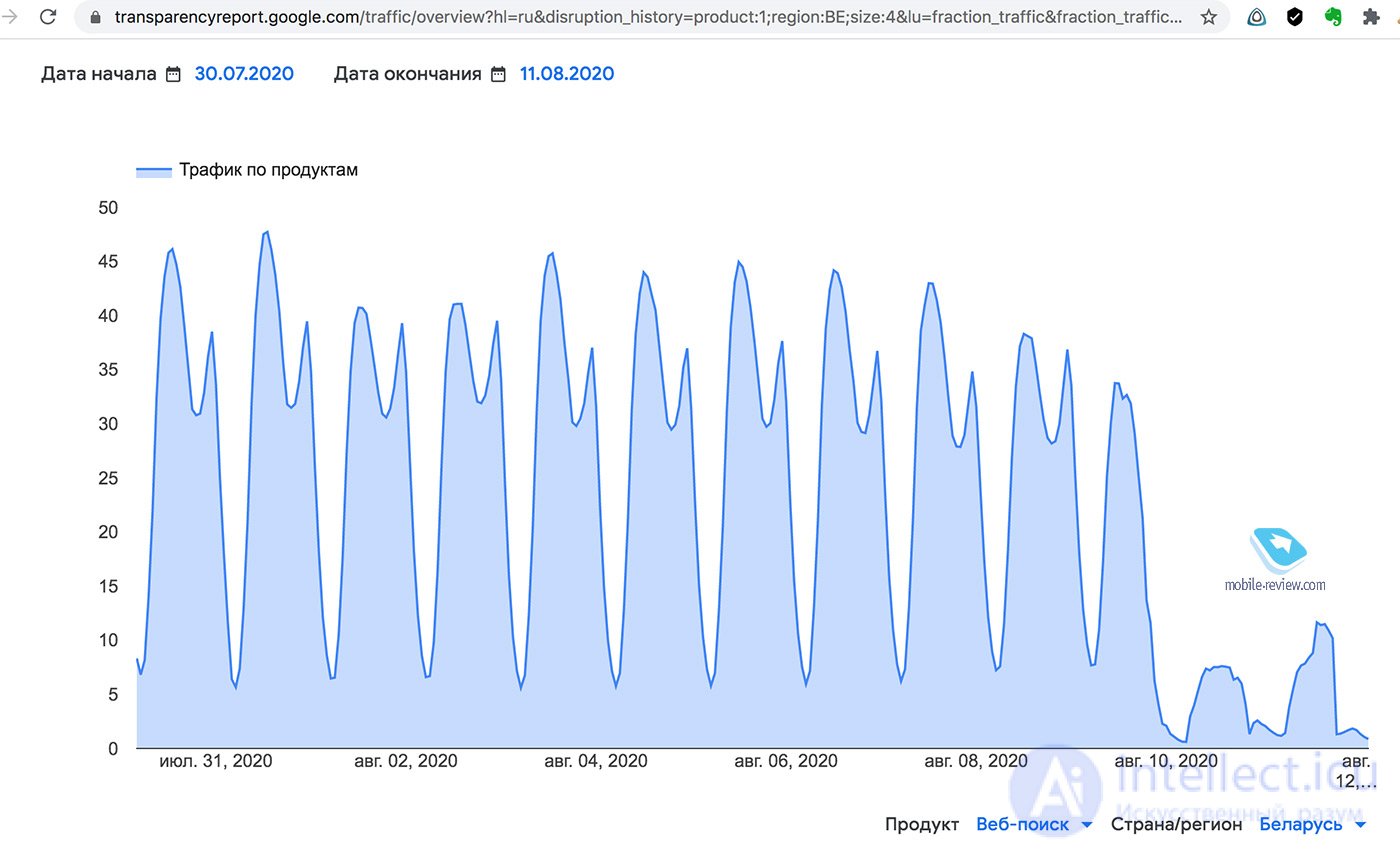Open the blue triangle browser extension
1400x853 pixels.
(x=1257, y=17)
